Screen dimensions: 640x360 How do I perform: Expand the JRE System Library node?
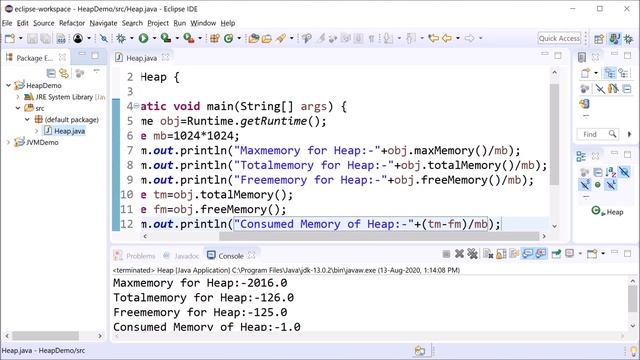tap(18, 97)
